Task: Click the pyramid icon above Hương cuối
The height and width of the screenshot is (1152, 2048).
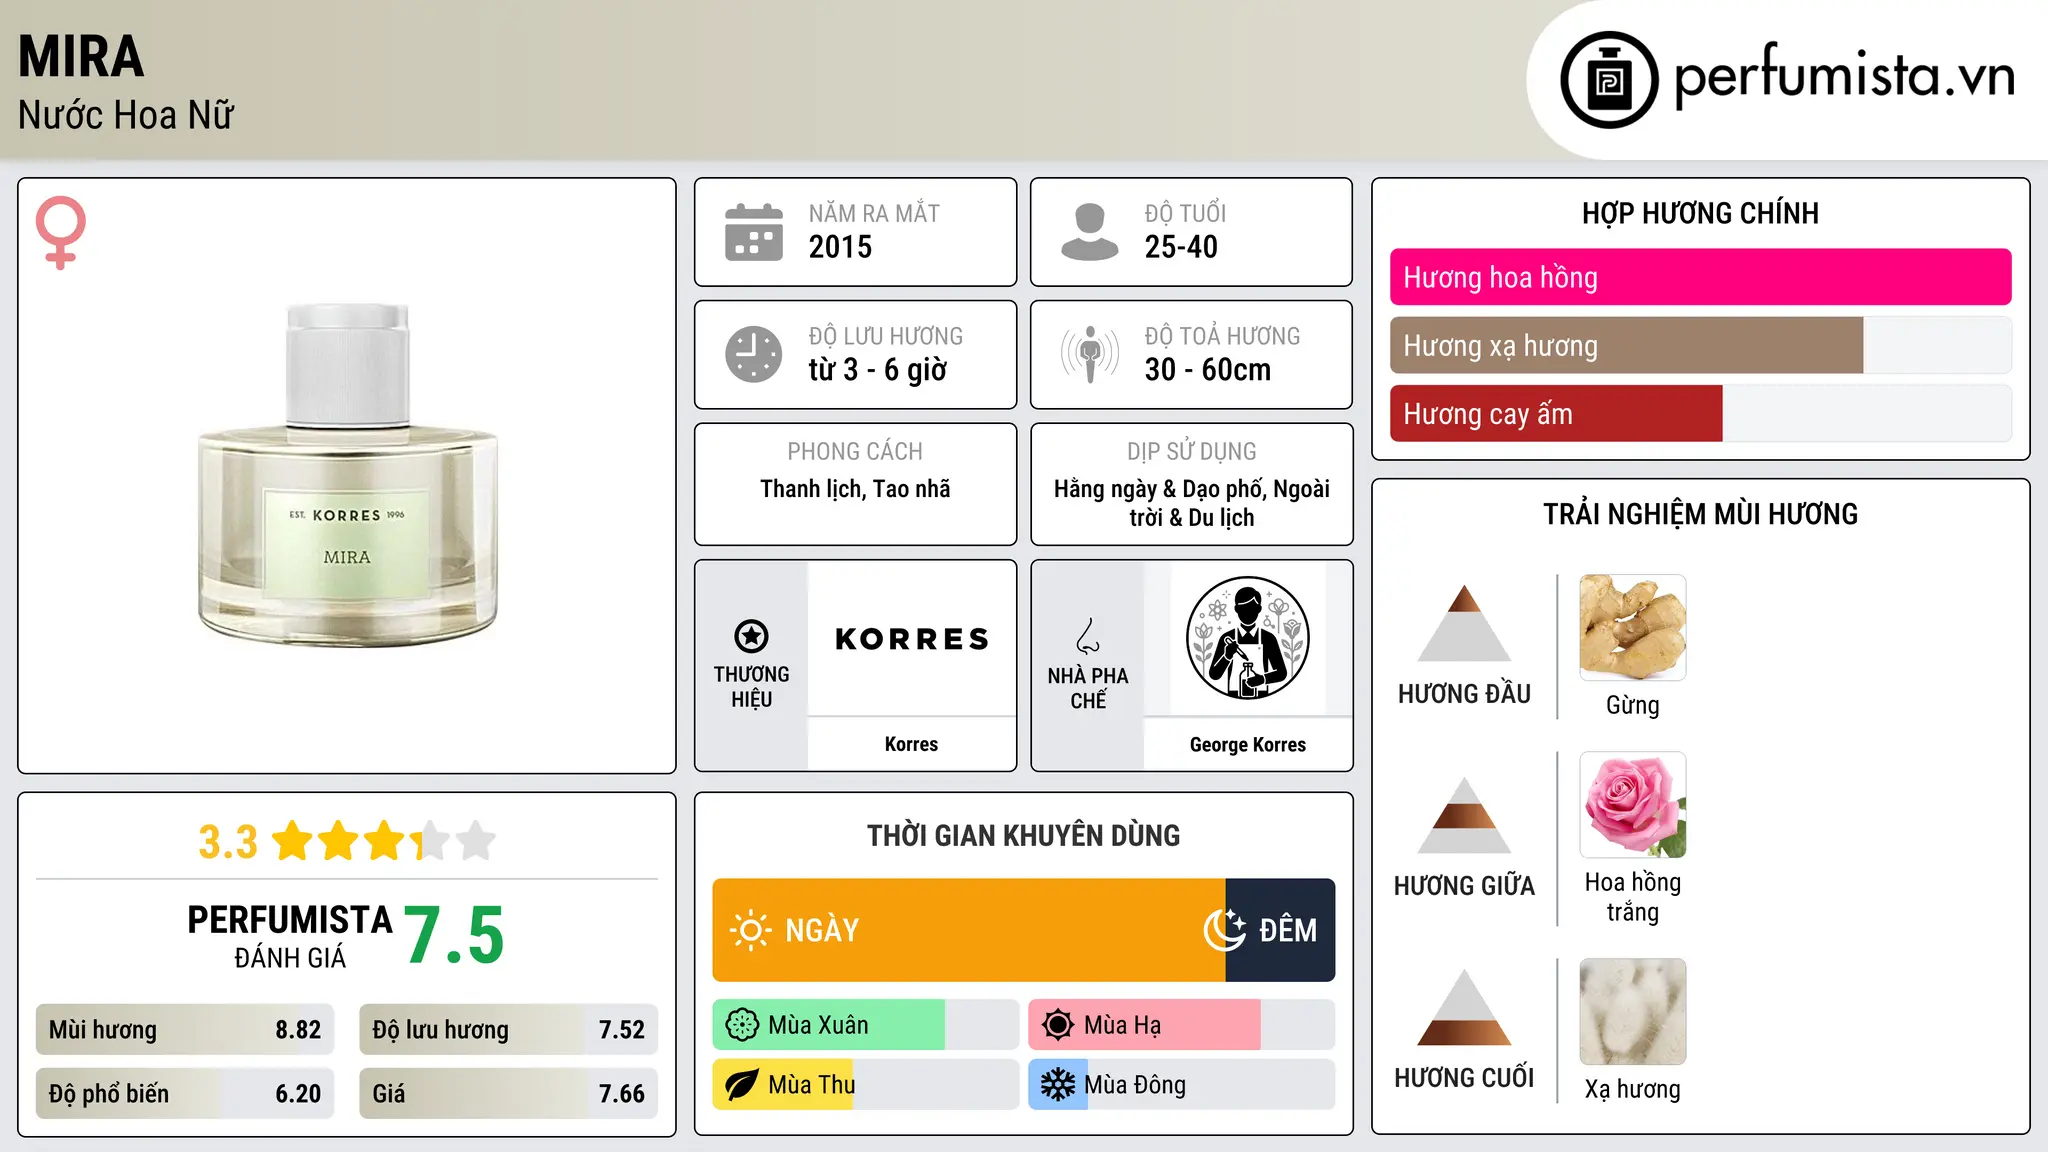Action: coord(1464,1007)
